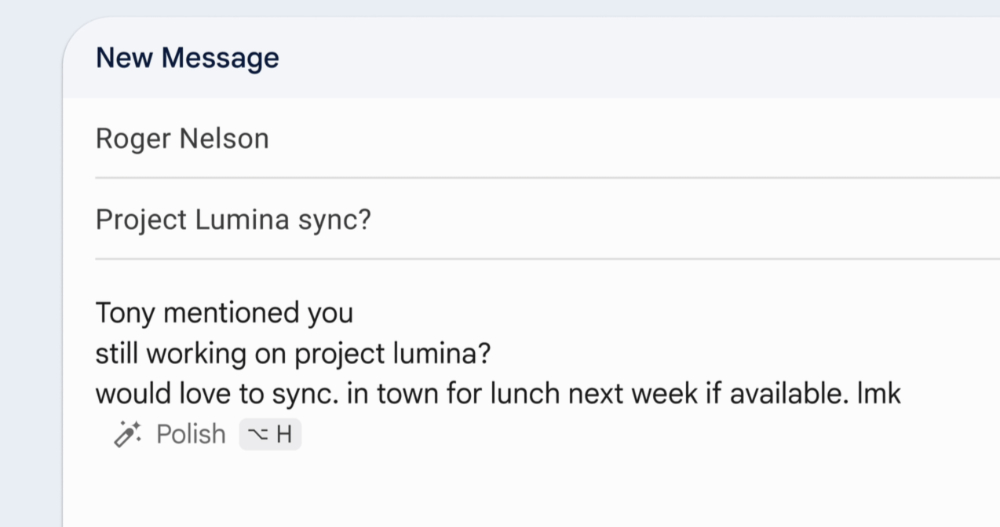Image resolution: width=1000 pixels, height=527 pixels.
Task: Place cursor after 'you' on first body line
Action: point(353,313)
